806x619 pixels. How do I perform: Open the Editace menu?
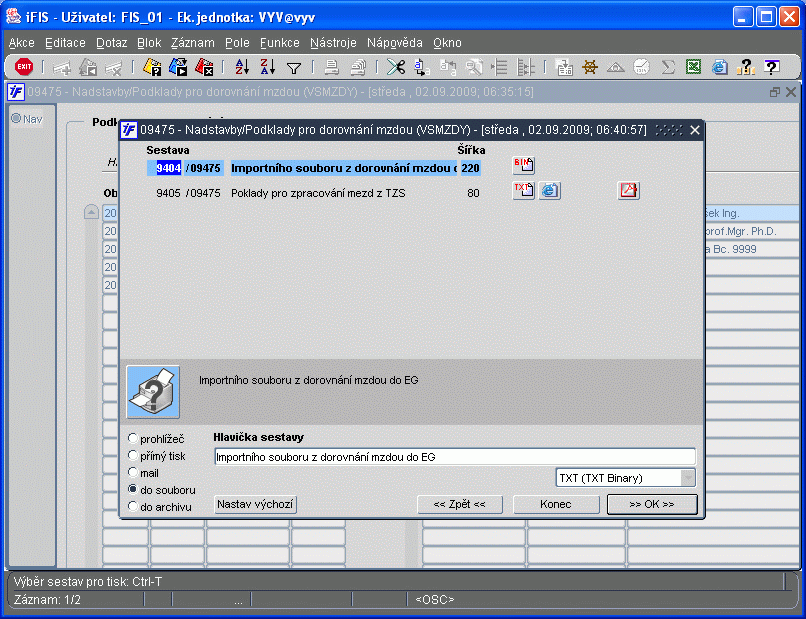pos(65,43)
